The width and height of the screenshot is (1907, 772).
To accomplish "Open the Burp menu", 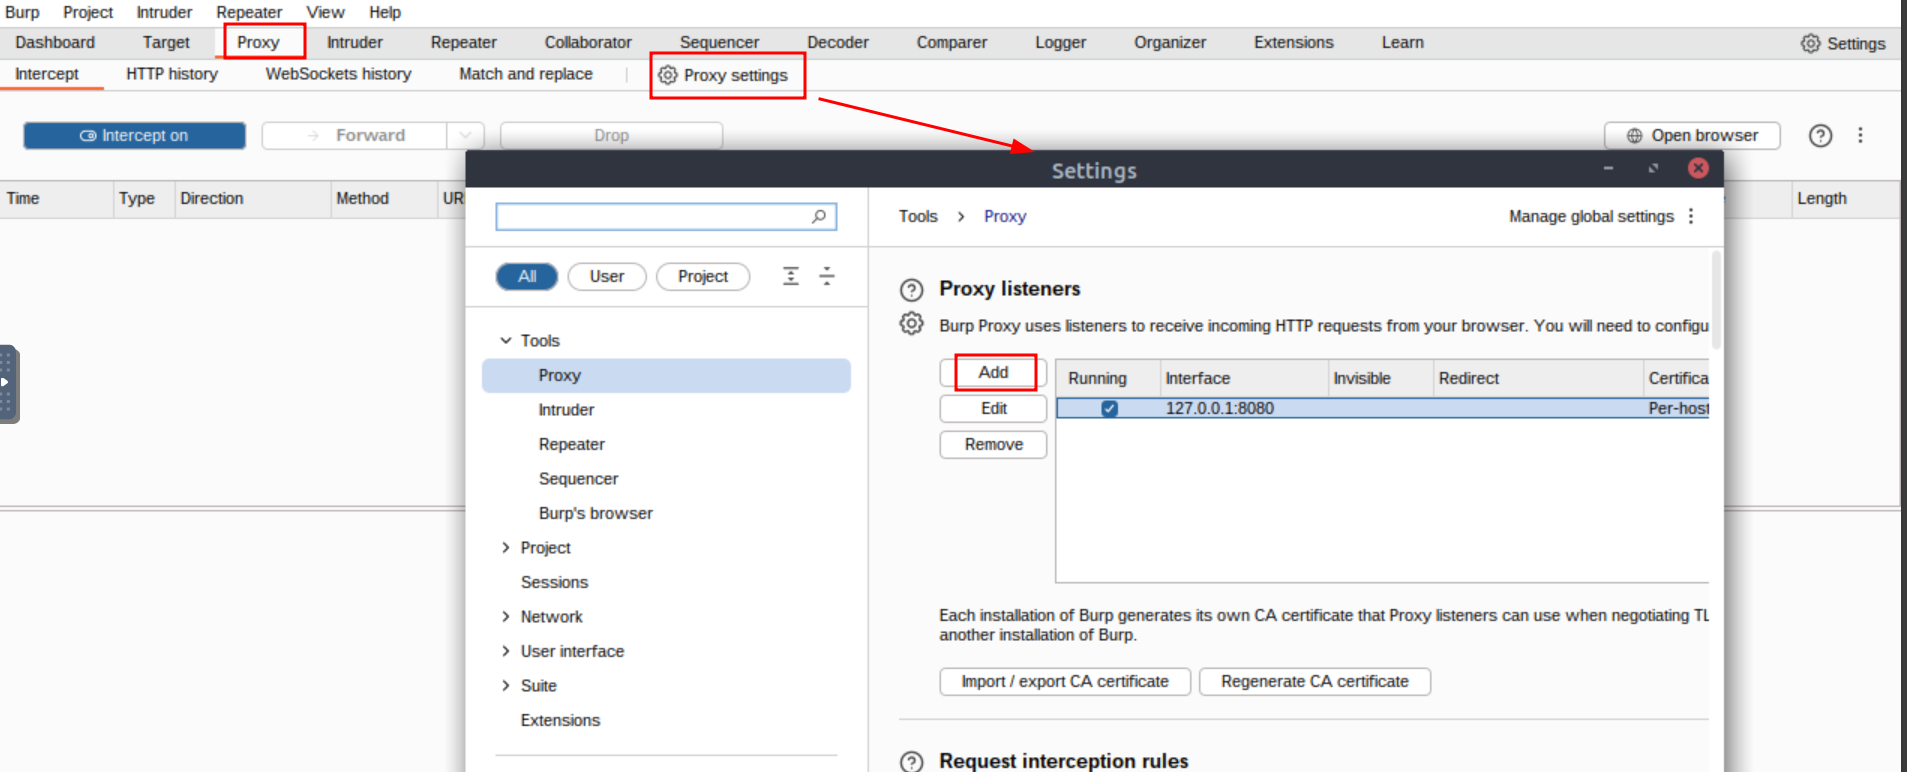I will click(x=22, y=12).
